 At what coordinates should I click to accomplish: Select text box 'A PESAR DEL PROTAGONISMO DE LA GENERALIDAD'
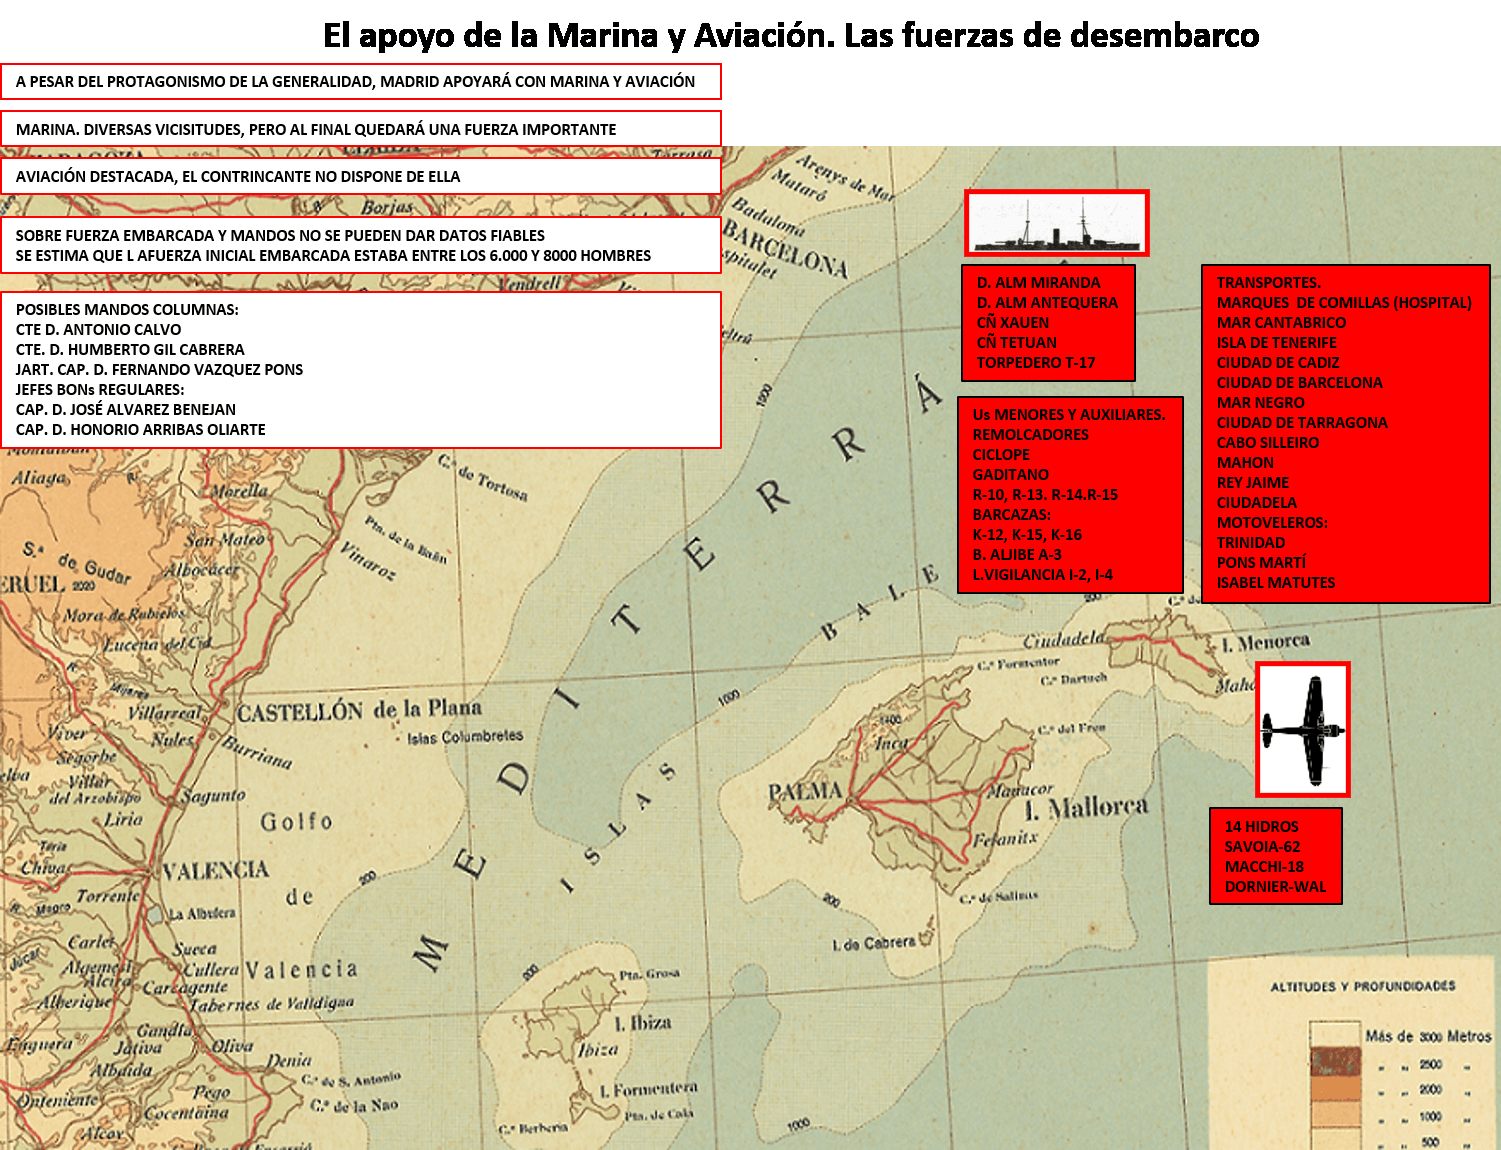(360, 82)
